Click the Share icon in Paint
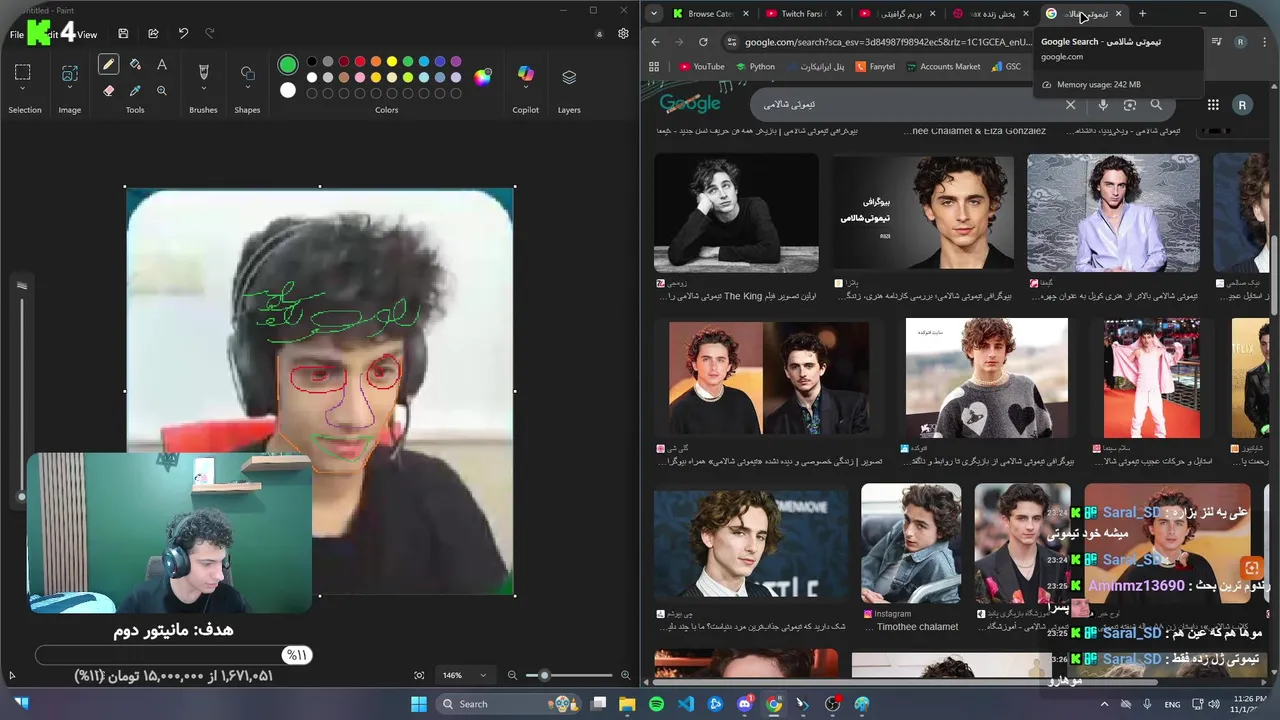The width and height of the screenshot is (1280, 720). [153, 34]
